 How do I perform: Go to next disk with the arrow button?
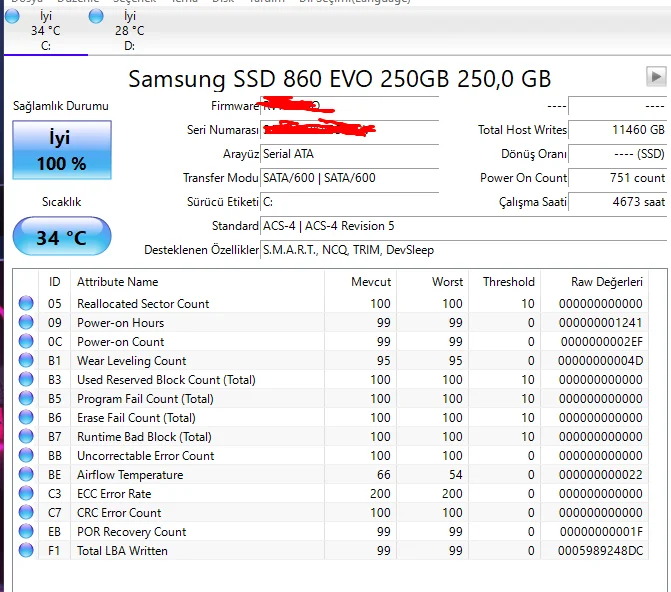656,77
